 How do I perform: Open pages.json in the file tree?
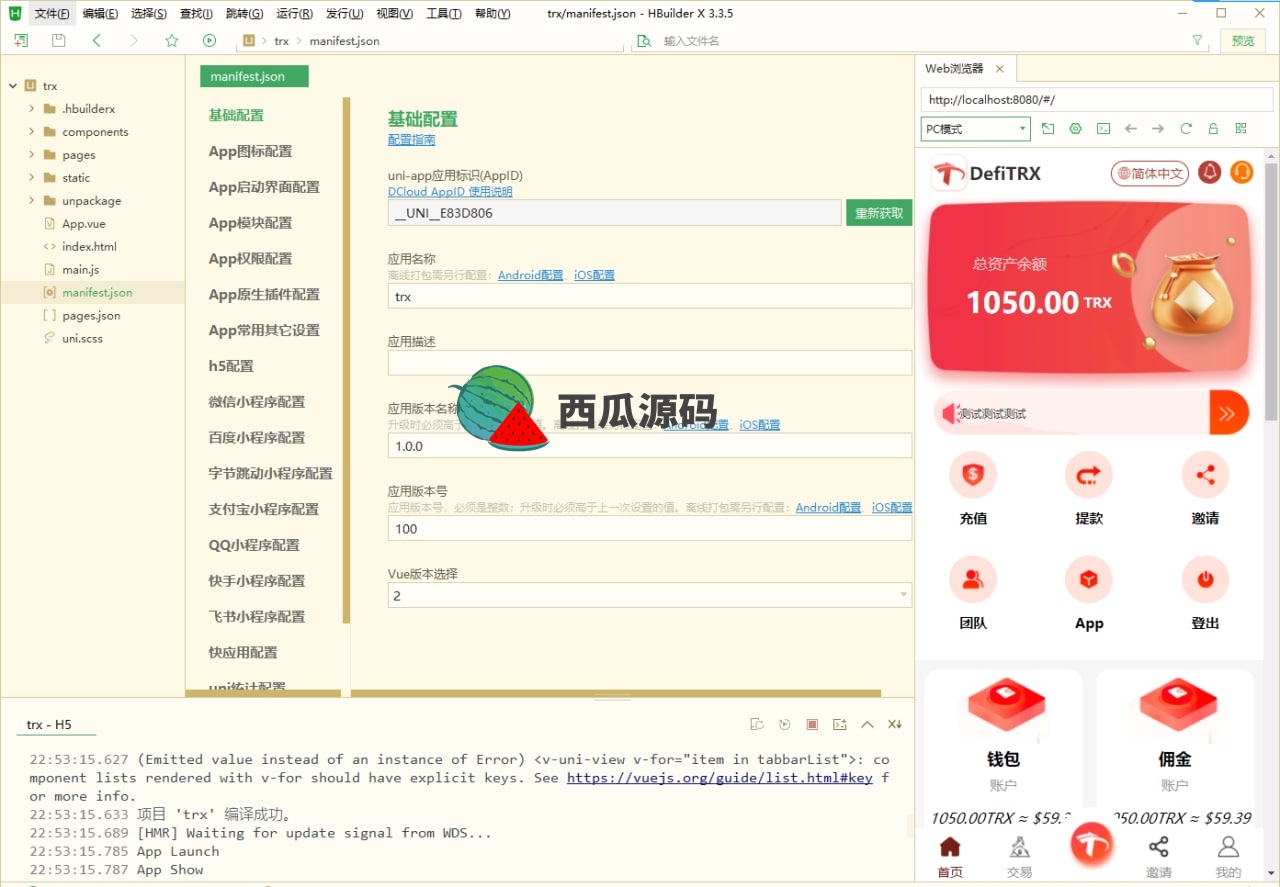click(x=91, y=315)
